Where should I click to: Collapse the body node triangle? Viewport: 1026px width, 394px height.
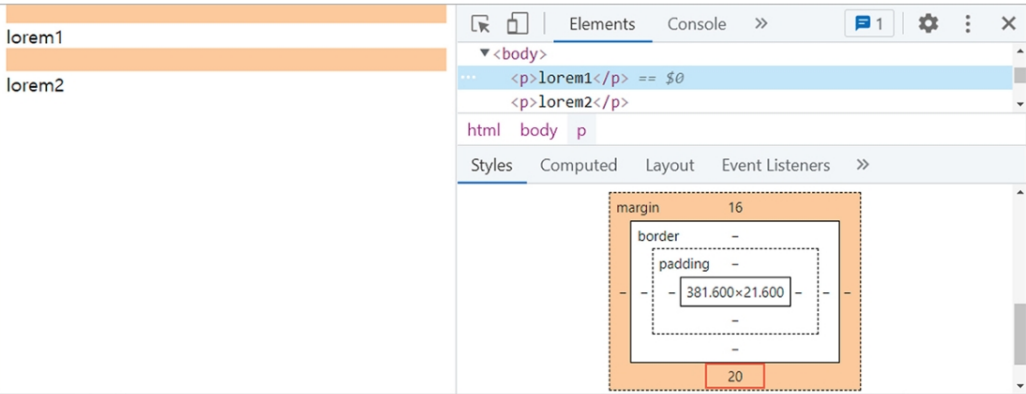[x=484, y=54]
